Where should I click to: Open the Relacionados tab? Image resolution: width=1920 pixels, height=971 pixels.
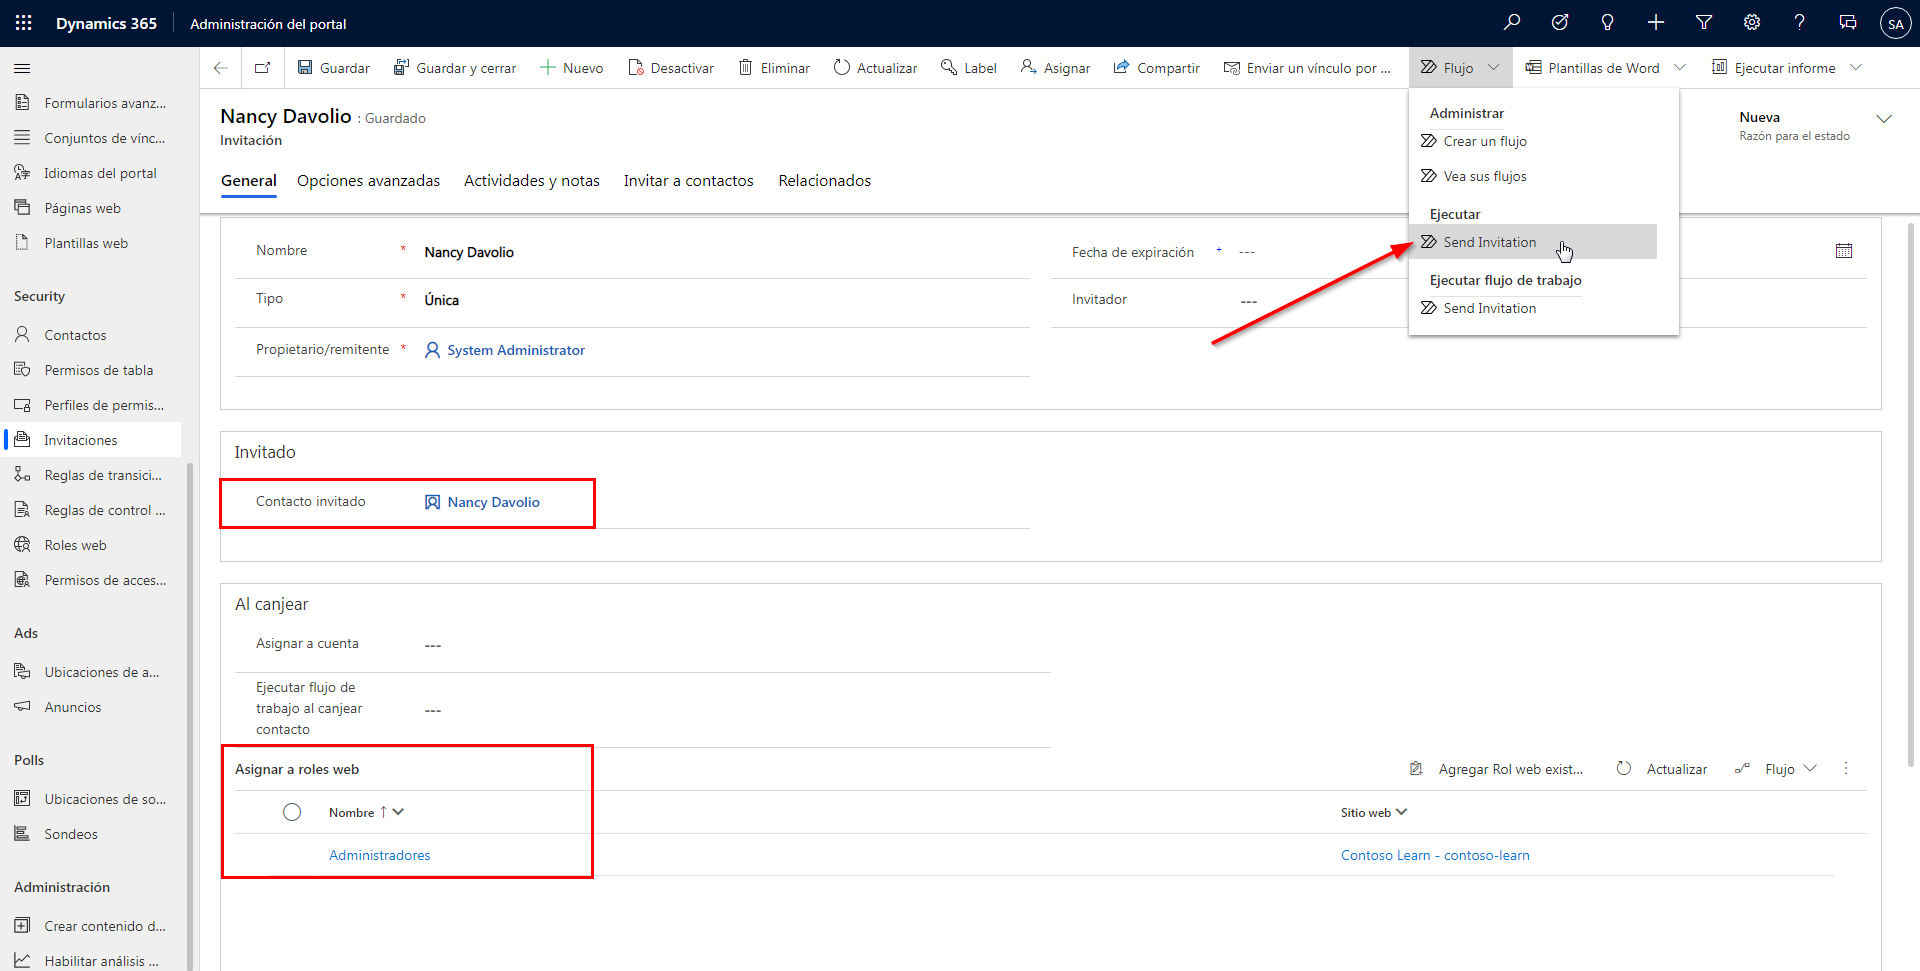coord(825,181)
